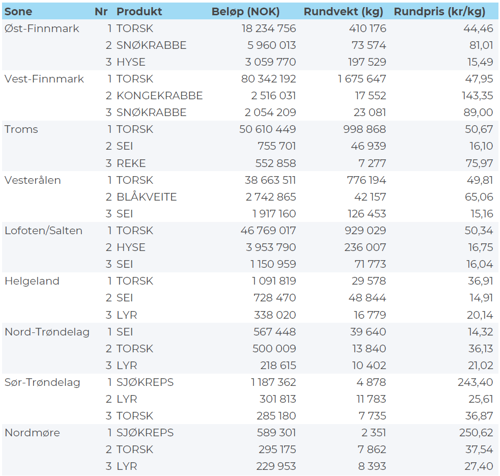Click the Sone column header
This screenshot has width=500, height=476.
(18, 12)
